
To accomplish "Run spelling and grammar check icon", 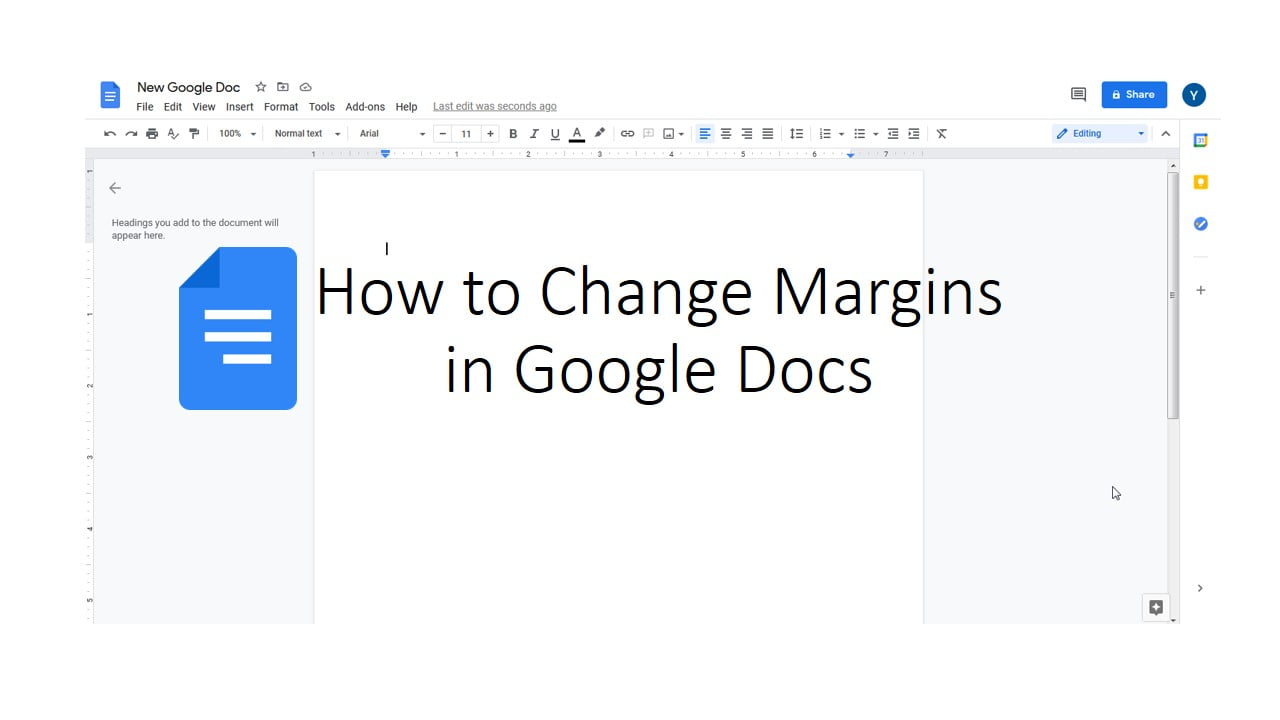I will tap(173, 134).
